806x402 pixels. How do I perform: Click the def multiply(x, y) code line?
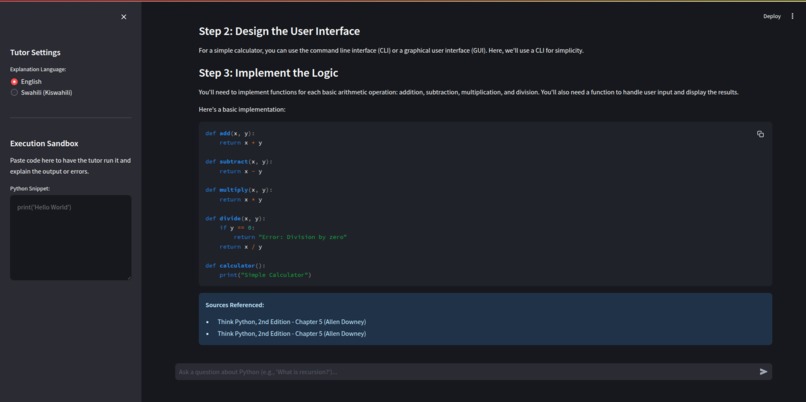(x=239, y=190)
